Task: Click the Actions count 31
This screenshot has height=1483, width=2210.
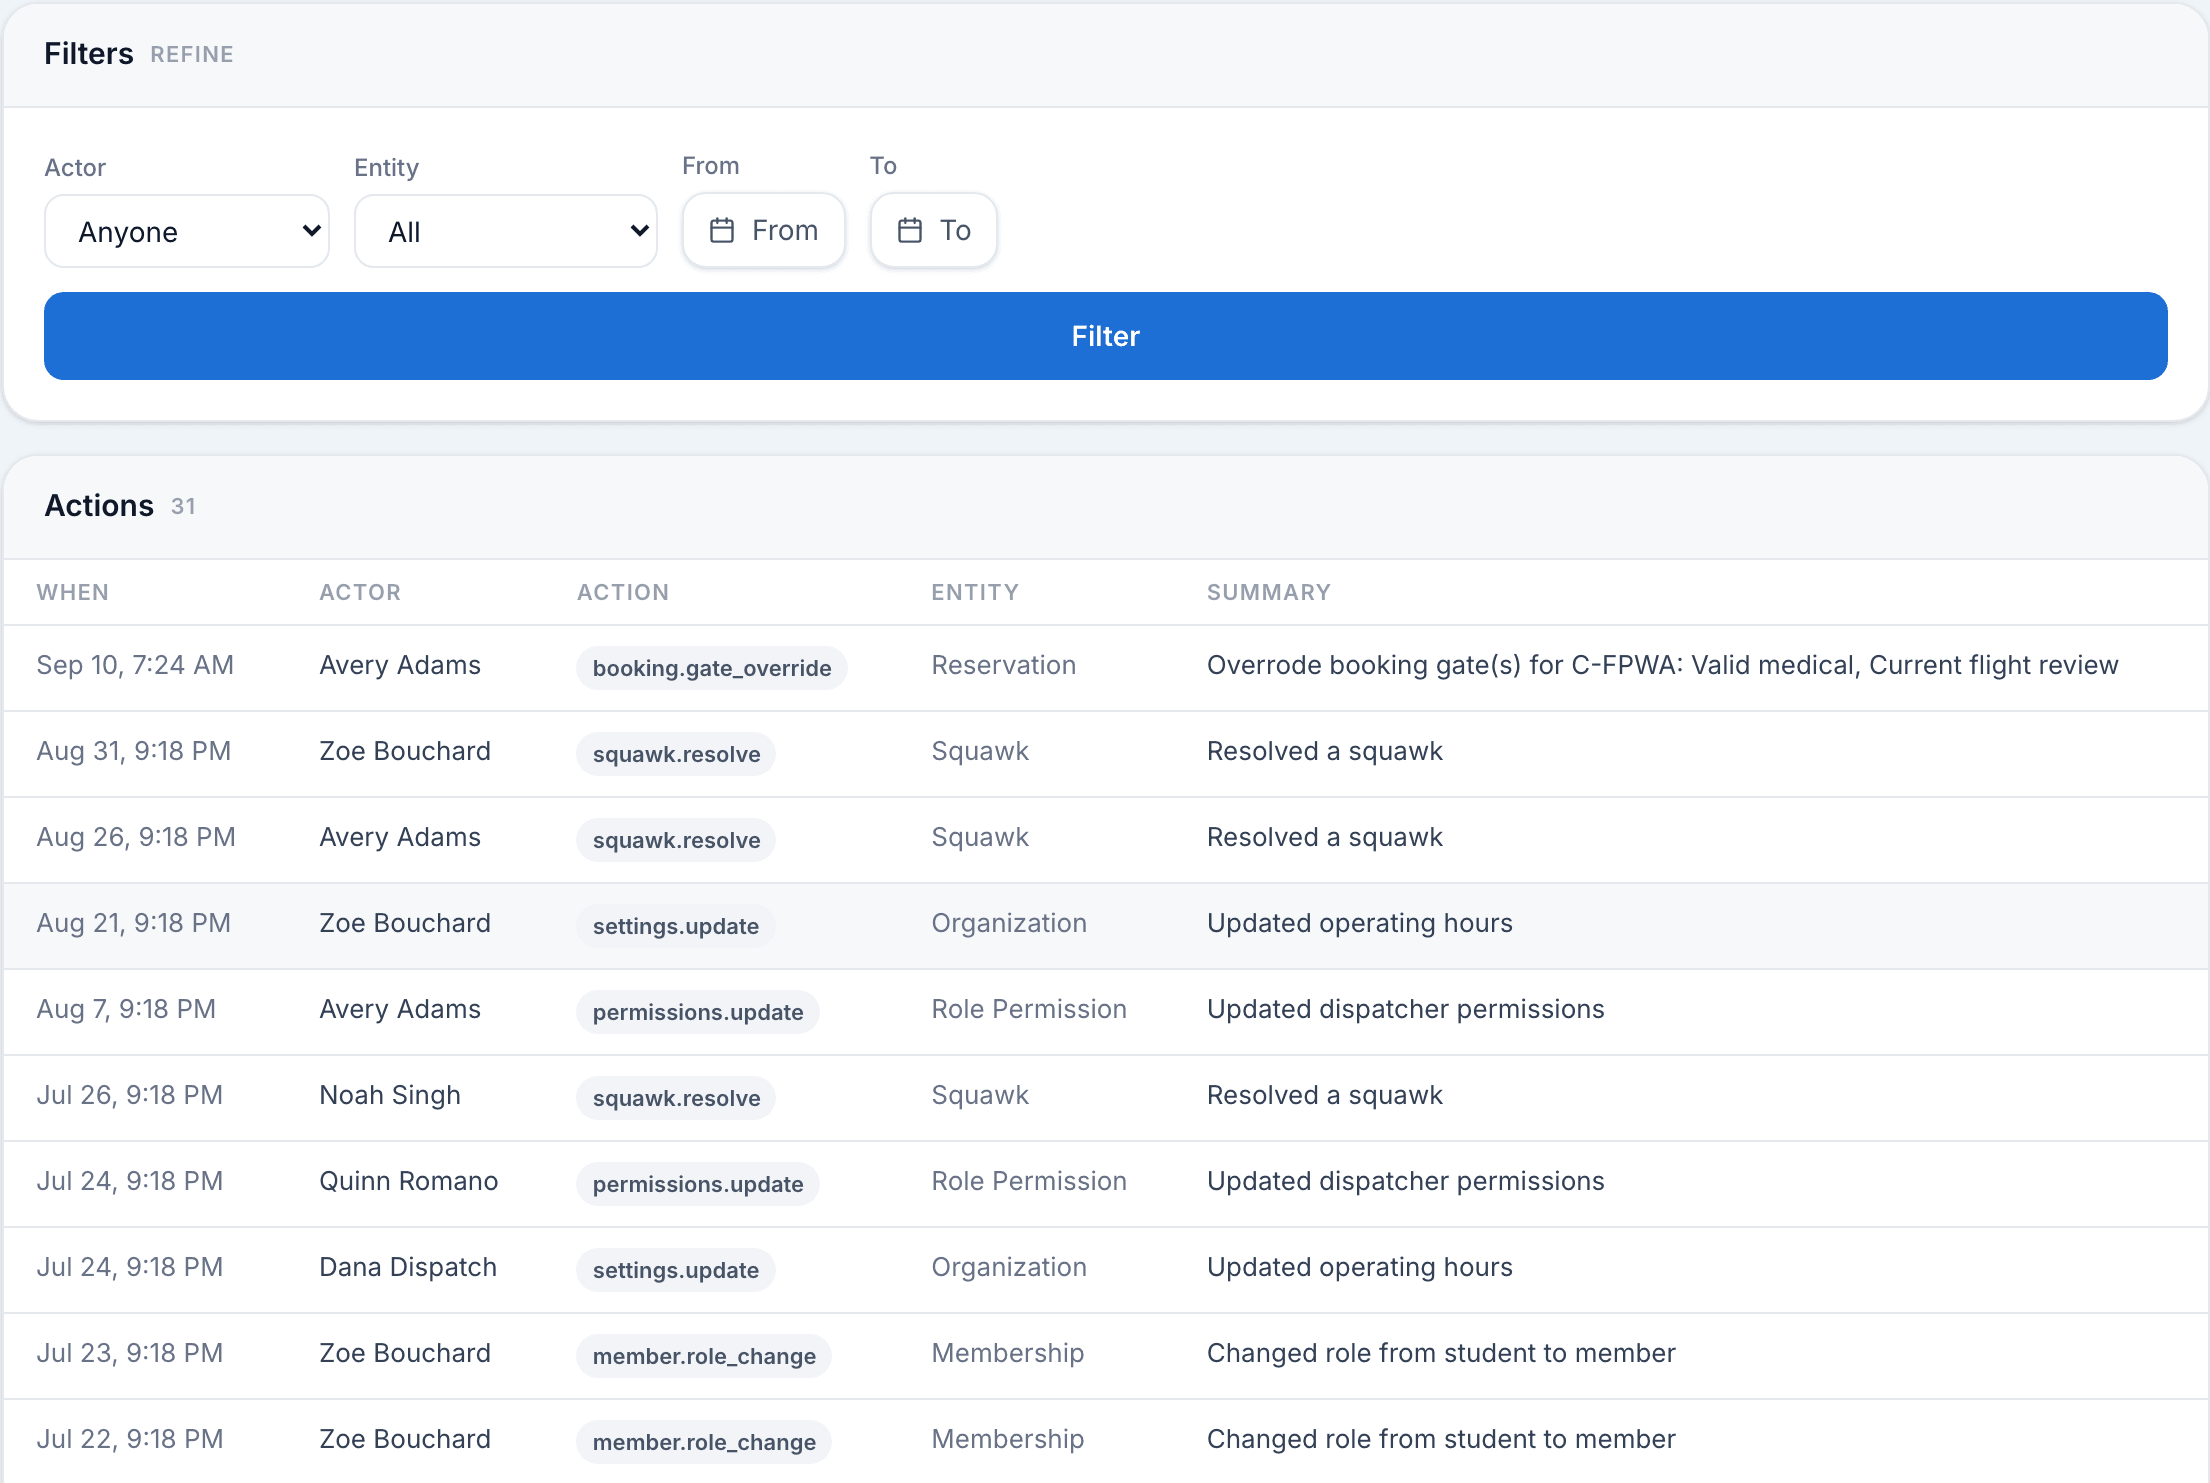Action: [183, 506]
